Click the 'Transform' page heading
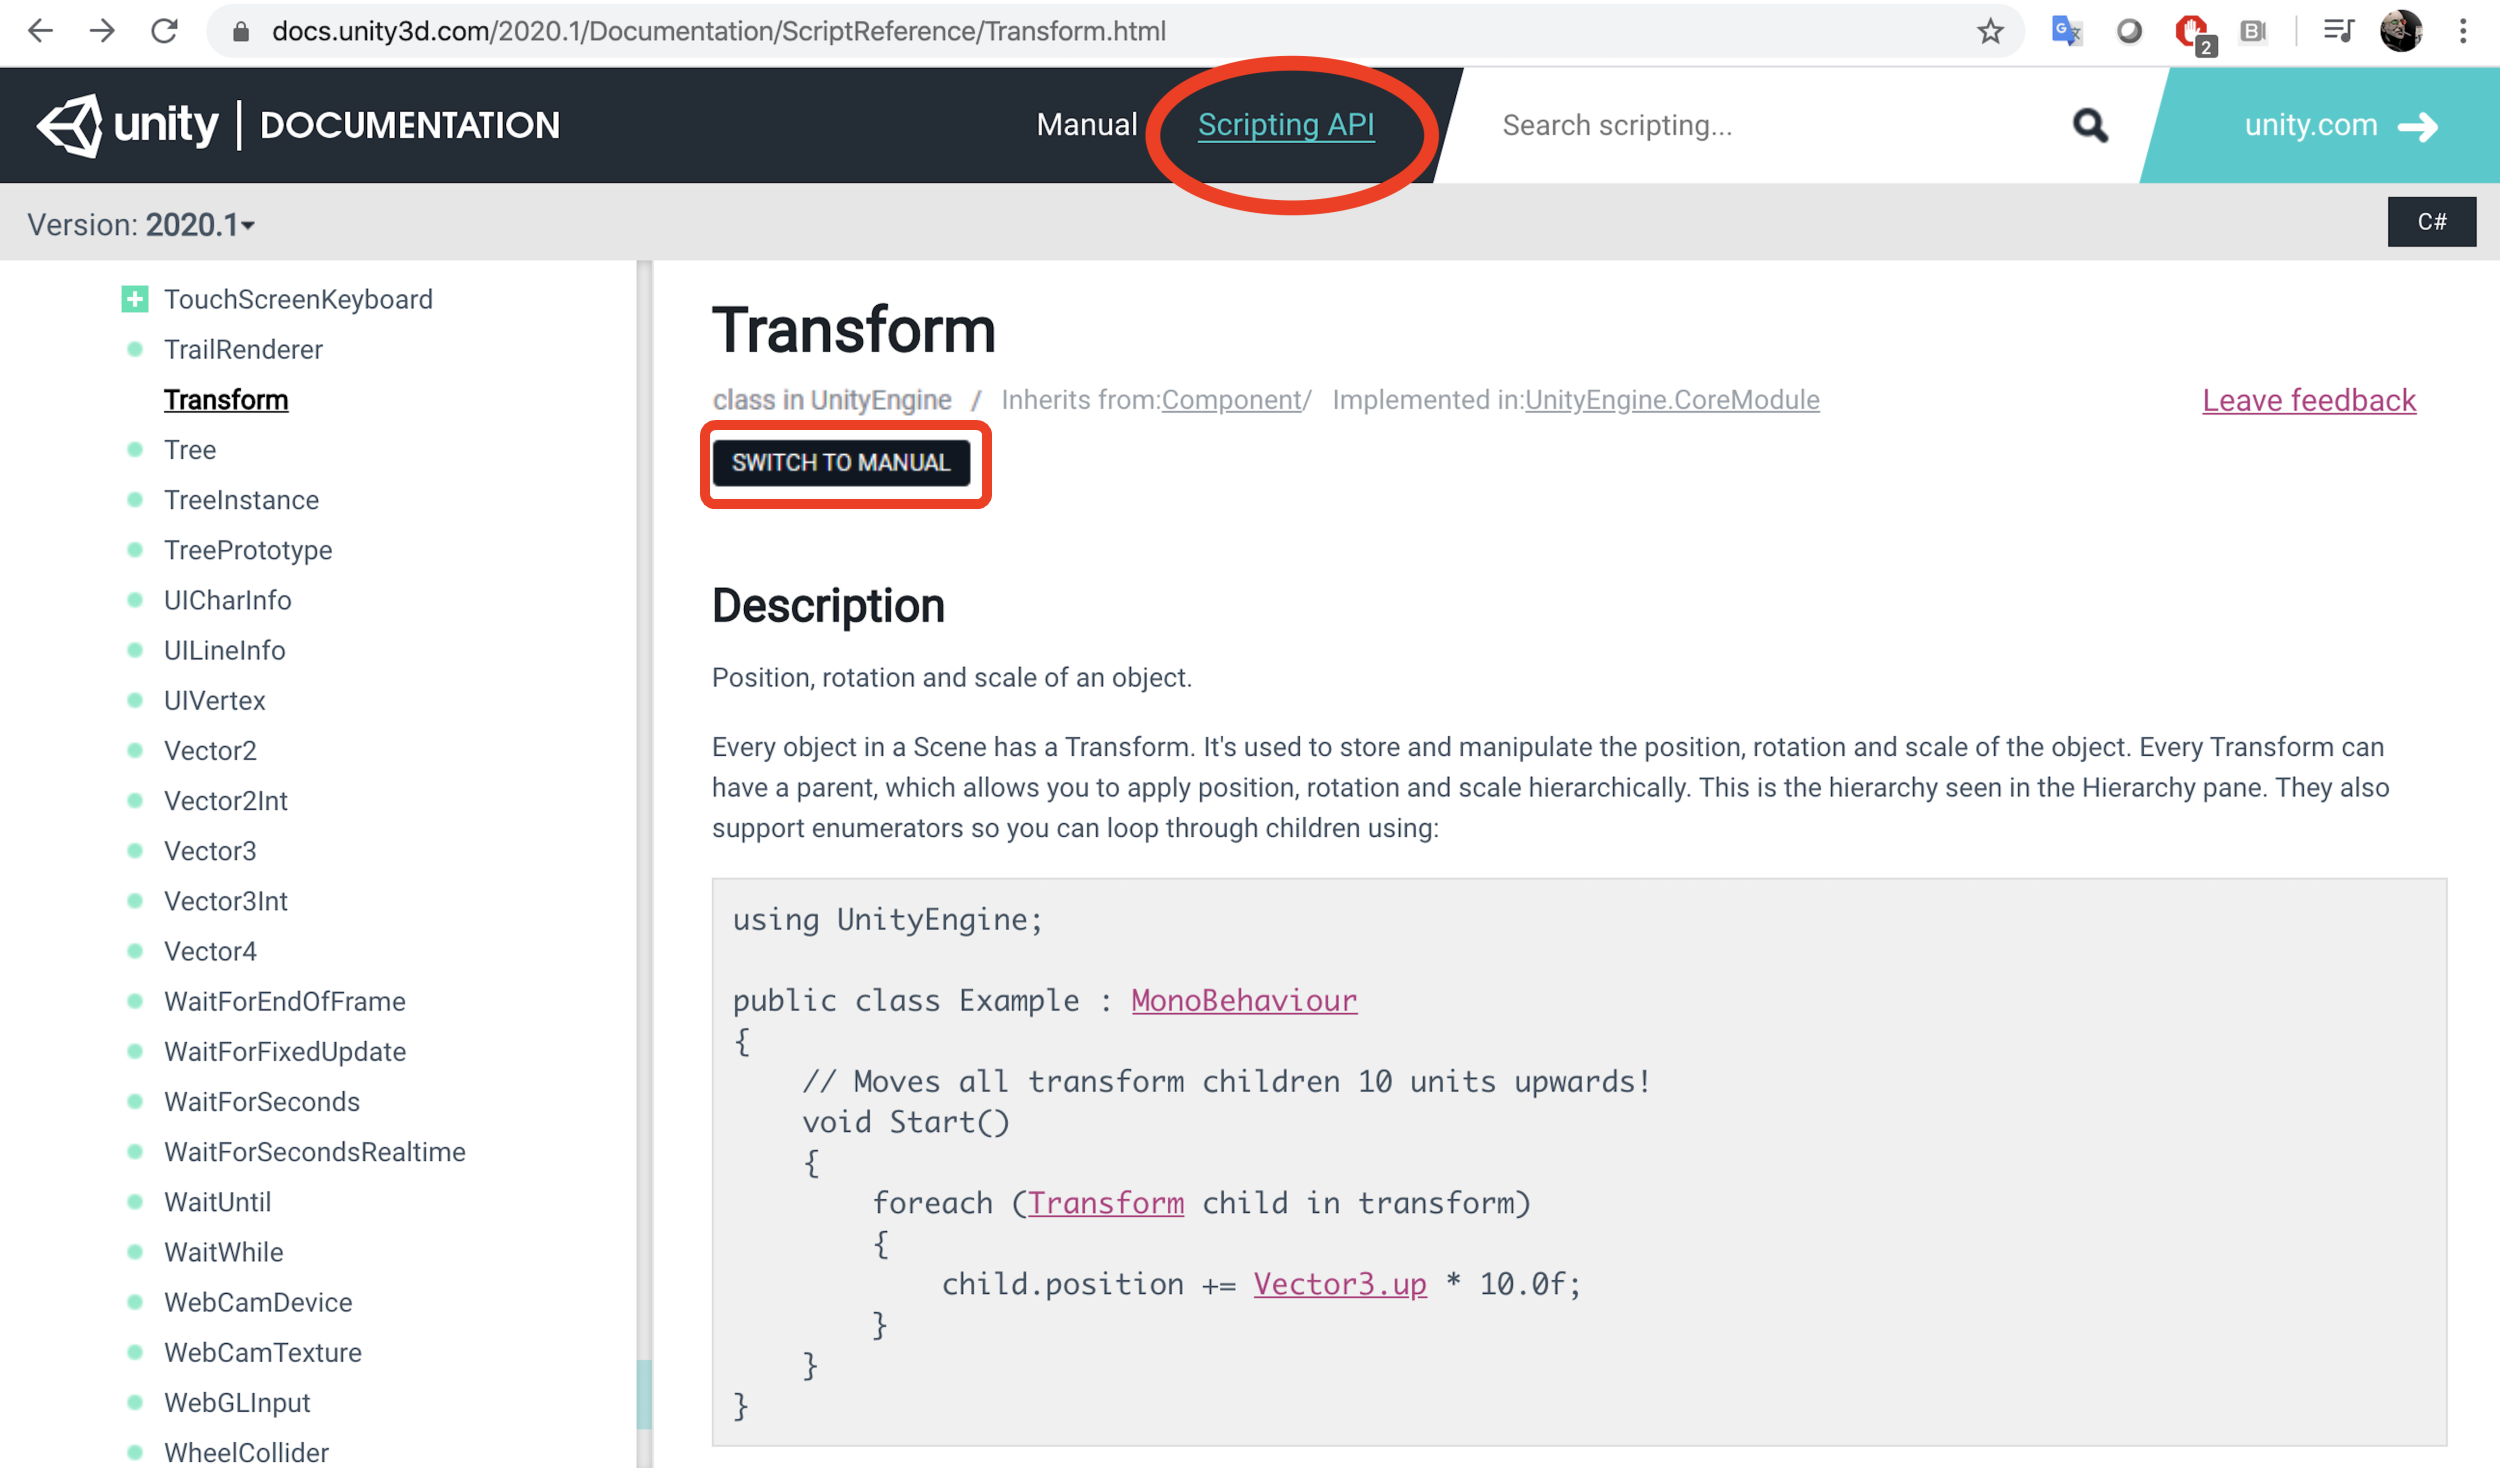 coord(854,330)
